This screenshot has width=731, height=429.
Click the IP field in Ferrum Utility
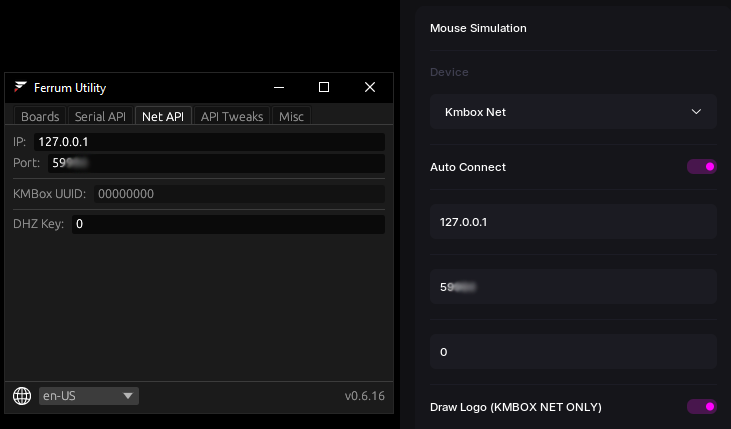click(x=209, y=143)
